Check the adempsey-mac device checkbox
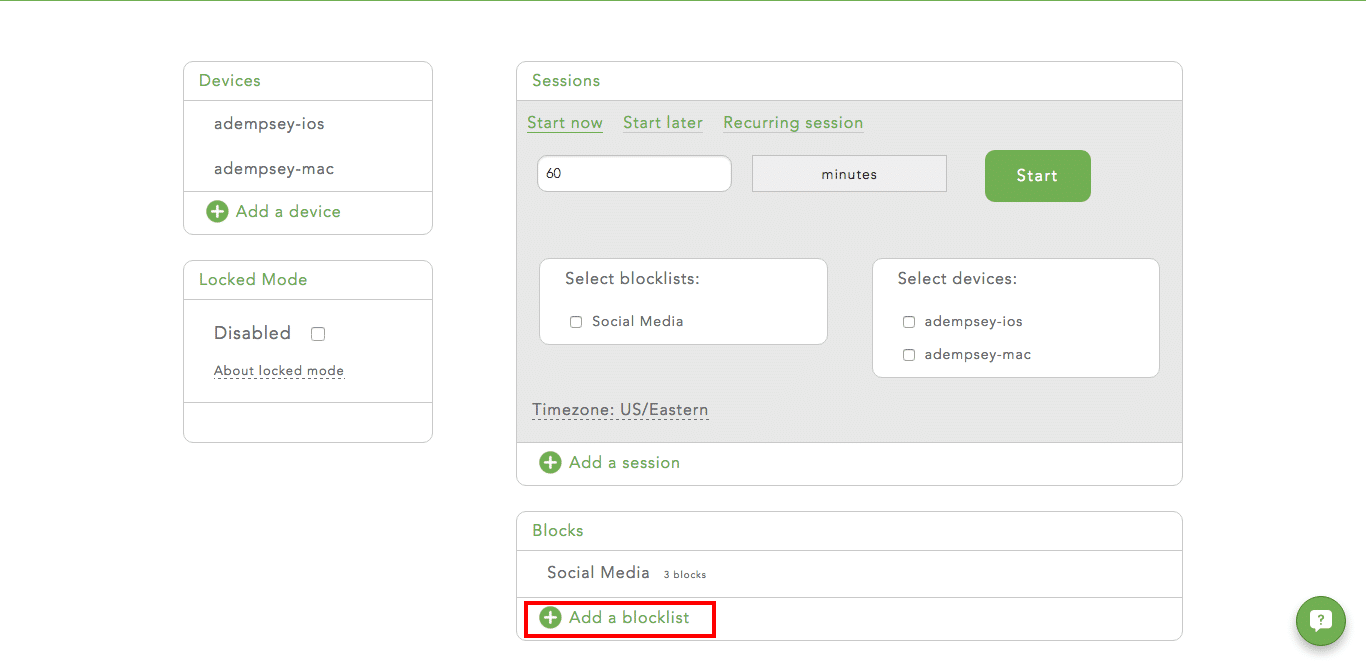 pos(909,355)
